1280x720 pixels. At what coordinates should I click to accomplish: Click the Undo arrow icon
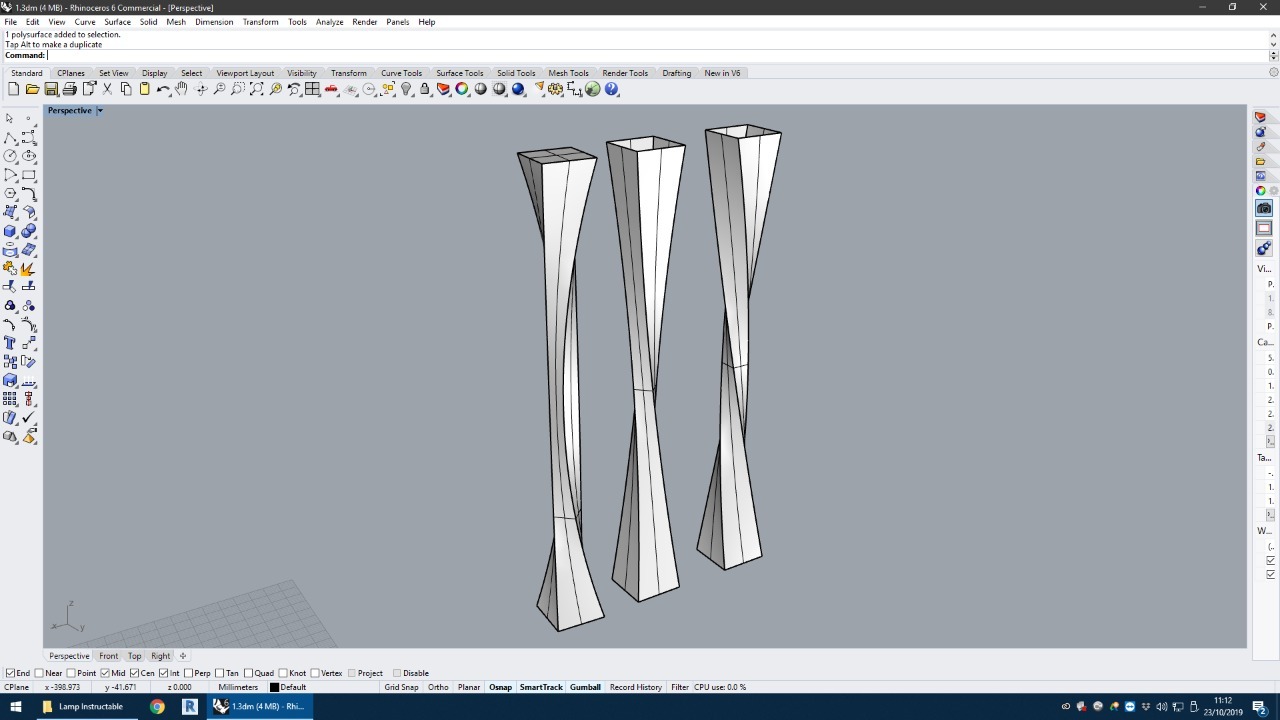pyautogui.click(x=163, y=89)
